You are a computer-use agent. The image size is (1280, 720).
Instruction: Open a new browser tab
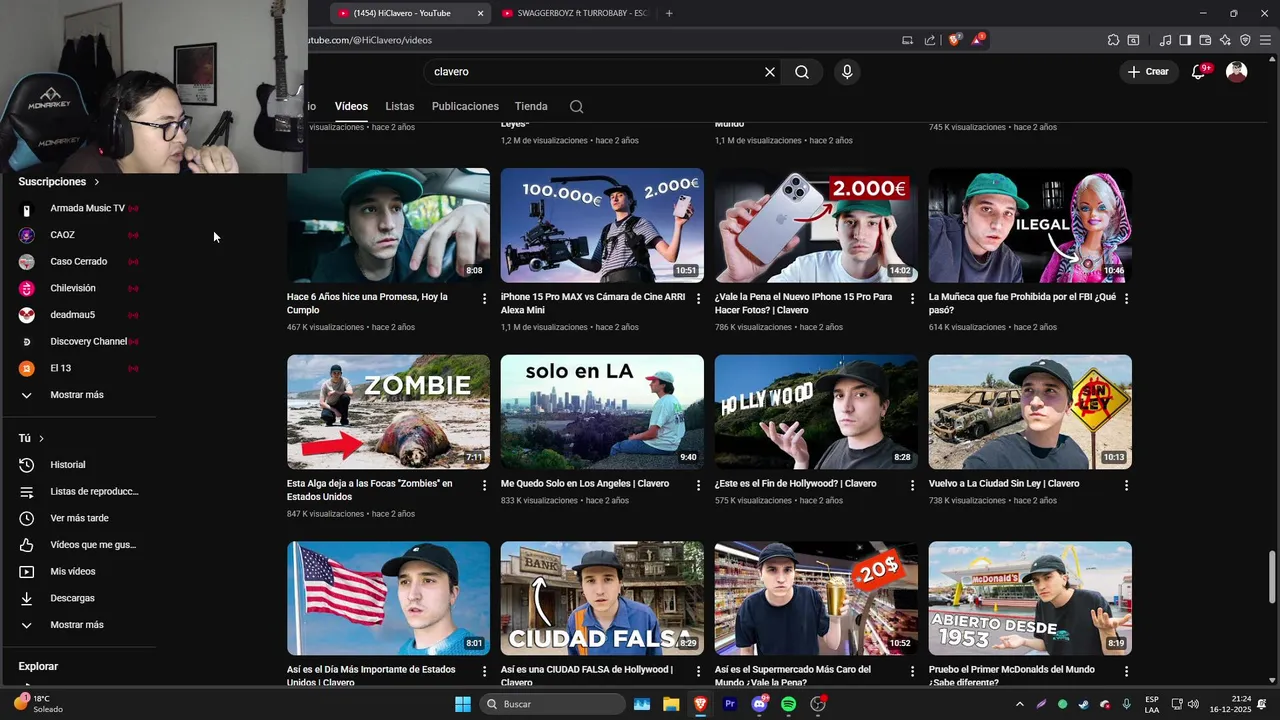(x=669, y=13)
